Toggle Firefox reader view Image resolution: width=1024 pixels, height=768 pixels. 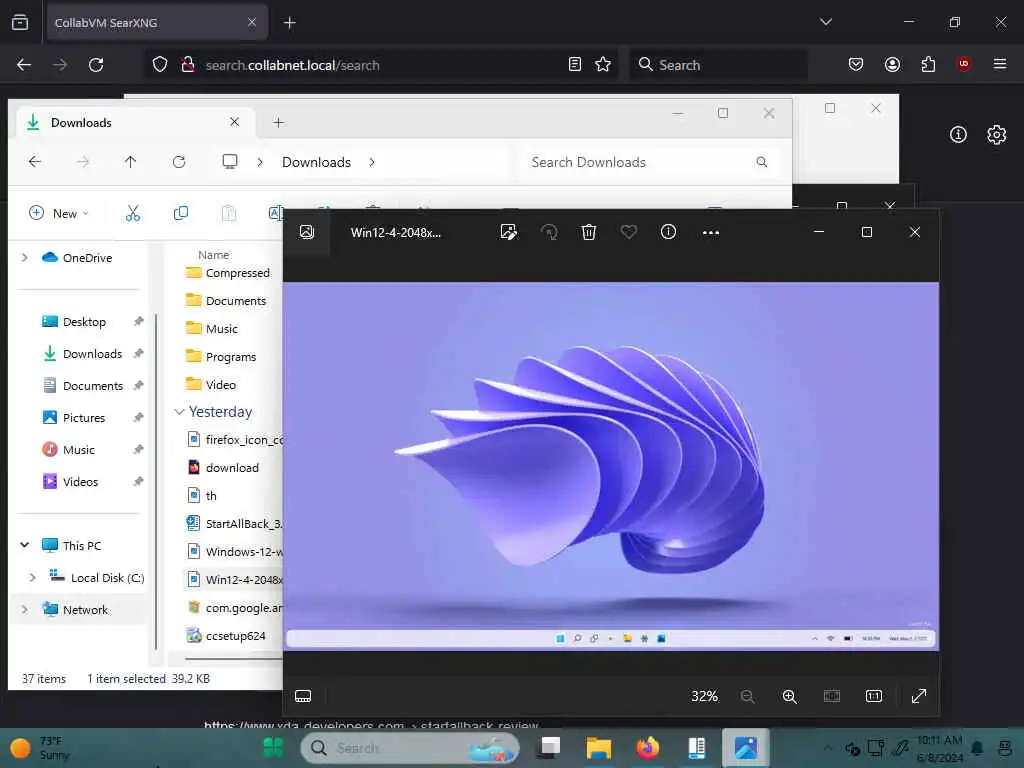point(575,64)
